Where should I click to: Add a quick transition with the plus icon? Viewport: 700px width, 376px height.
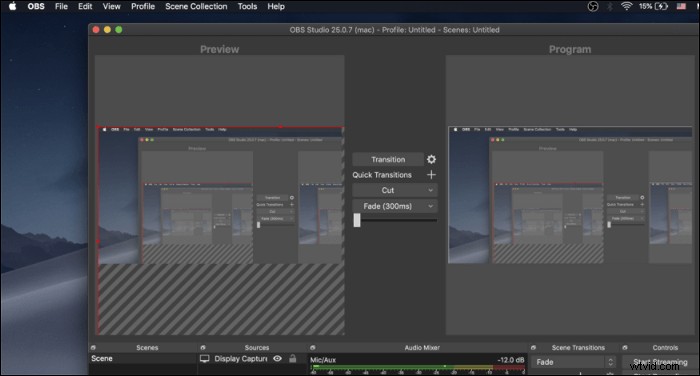[x=431, y=175]
